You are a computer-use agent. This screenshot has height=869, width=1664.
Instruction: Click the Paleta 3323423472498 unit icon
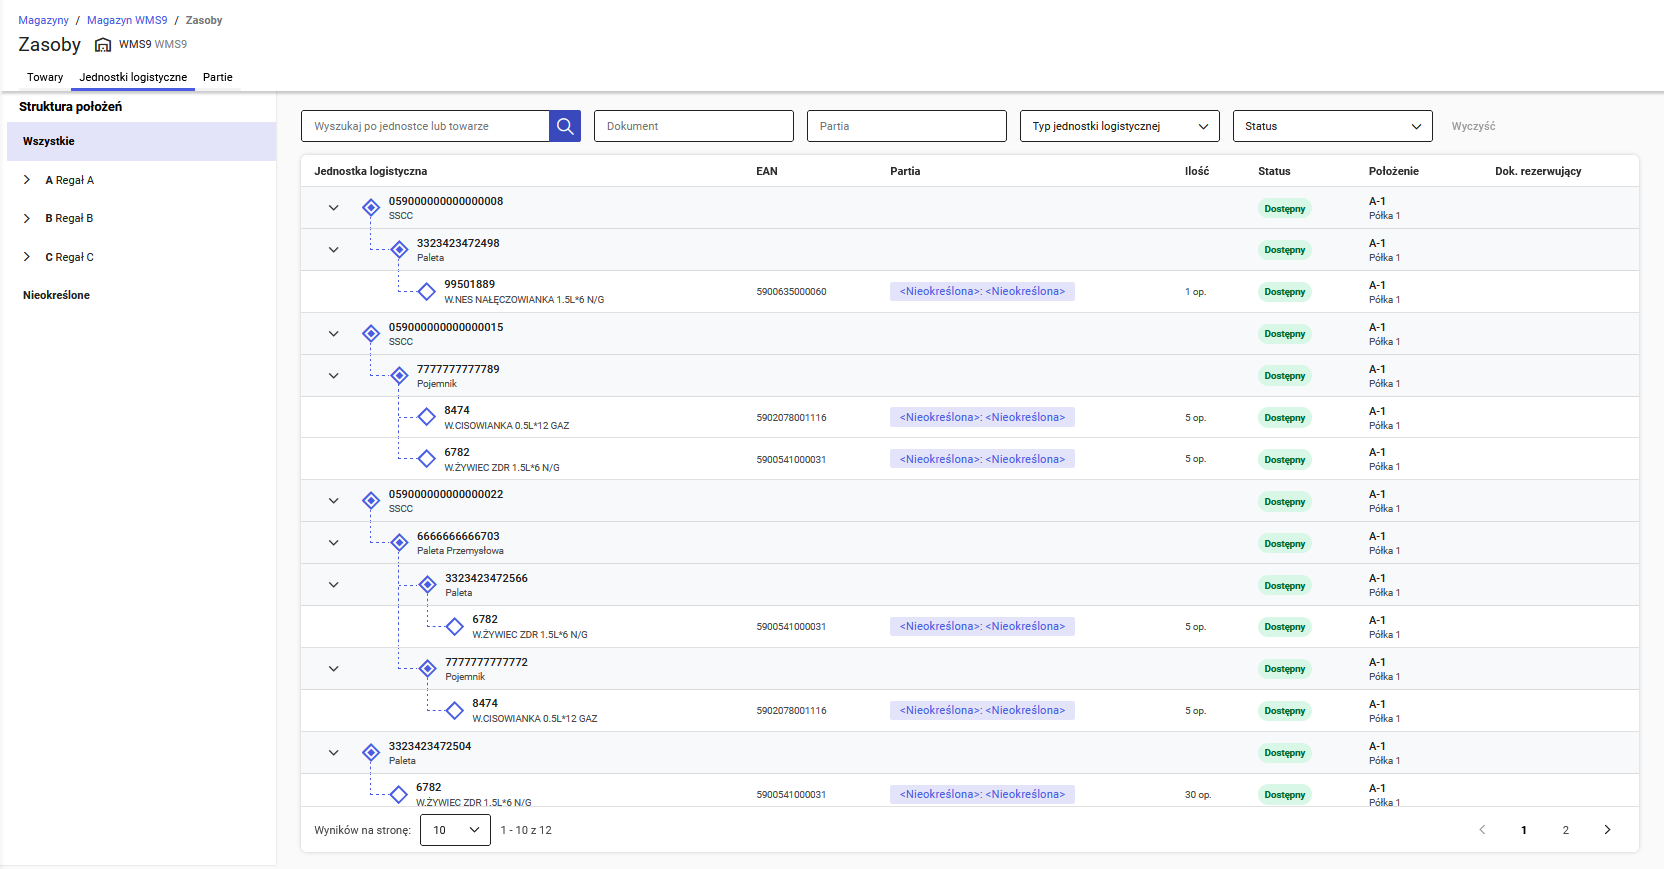(399, 250)
